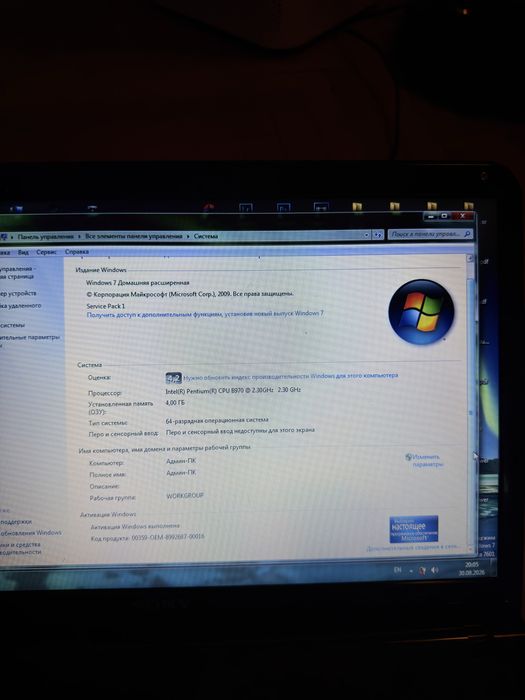Click the Активация Windows выполнена text
Viewport: 525px width, 700px height.
pos(135,526)
